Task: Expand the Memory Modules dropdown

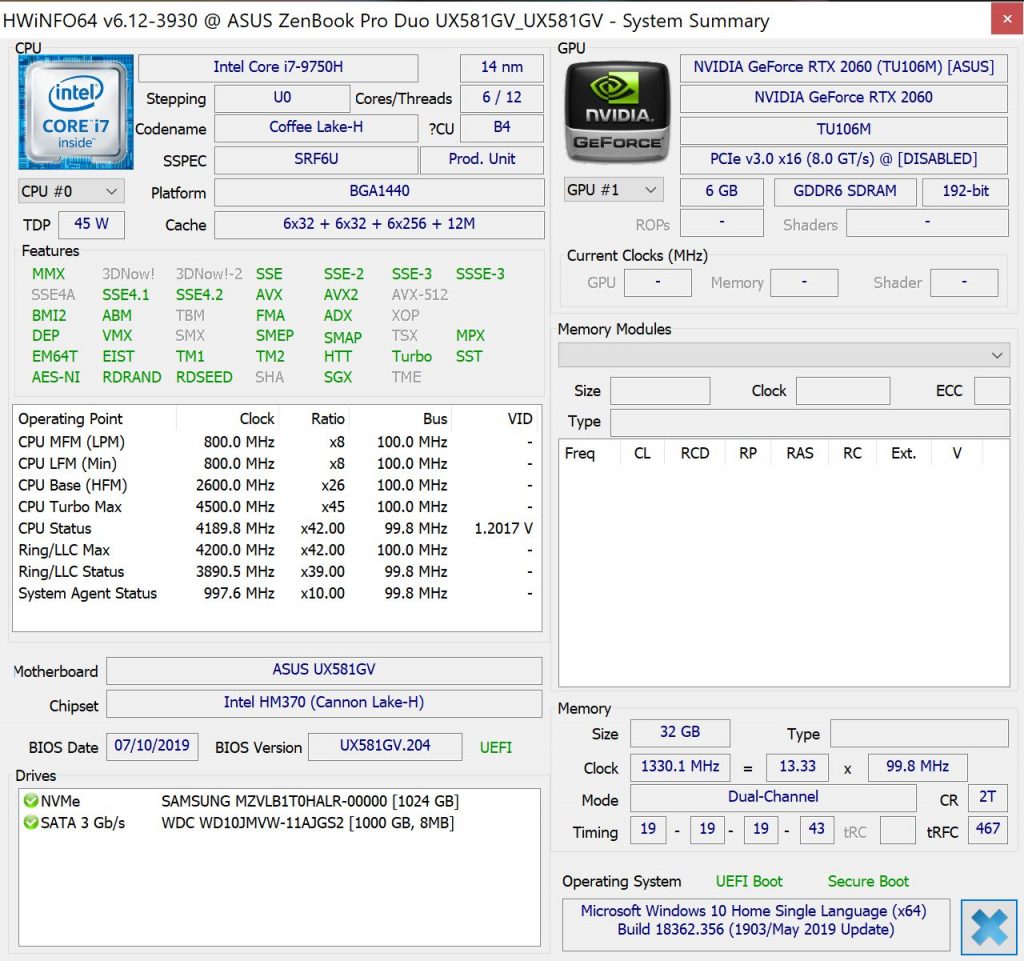Action: click(x=784, y=355)
